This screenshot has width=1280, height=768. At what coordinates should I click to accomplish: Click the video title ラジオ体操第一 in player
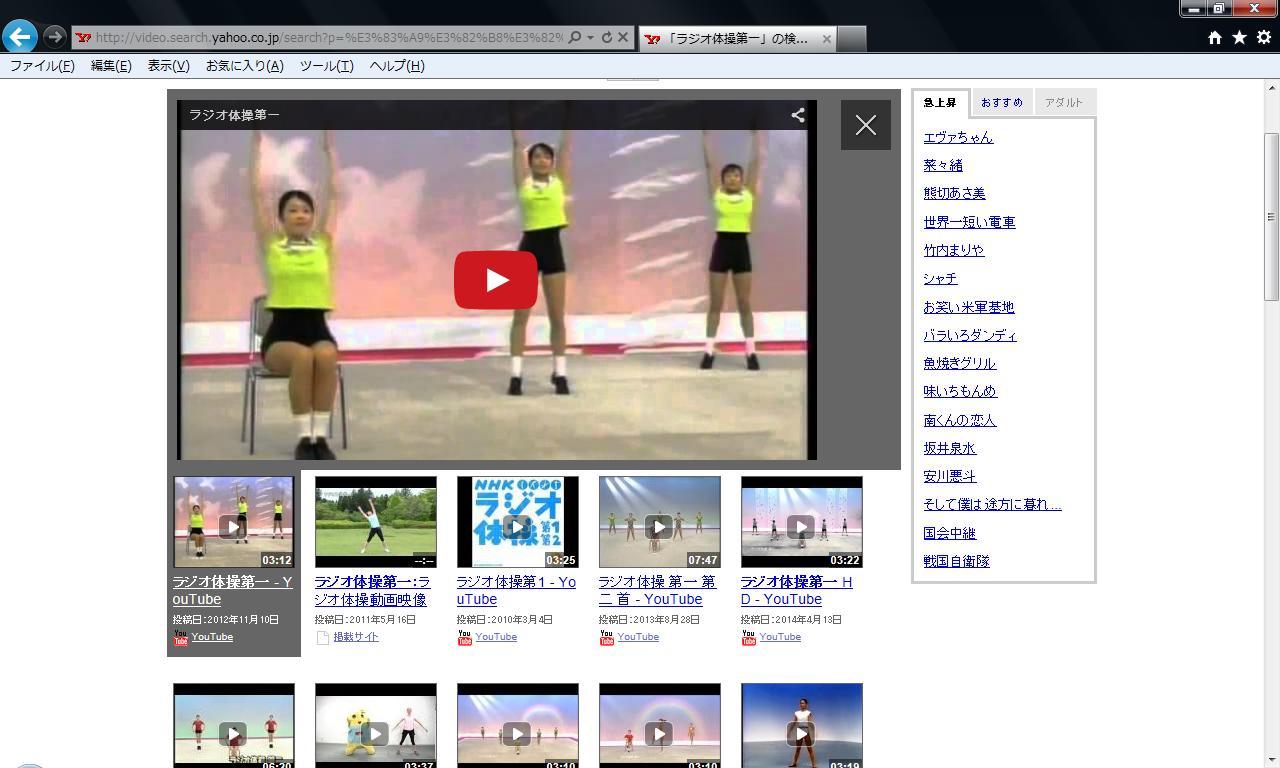click(234, 115)
